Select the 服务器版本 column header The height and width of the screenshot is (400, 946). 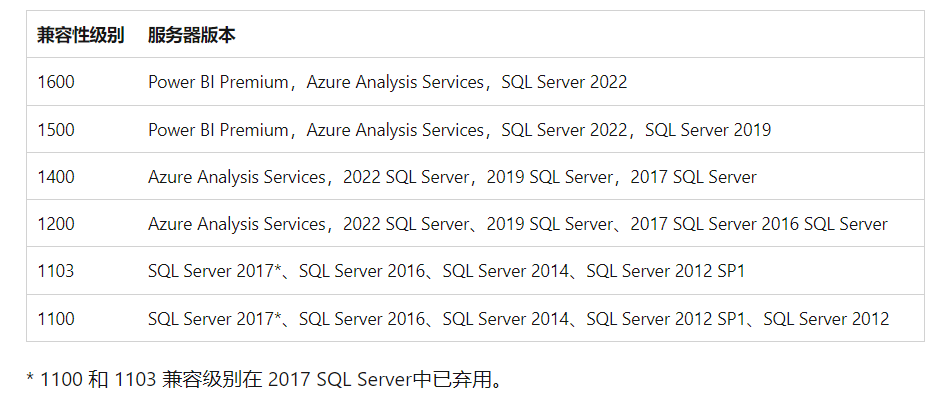[191, 35]
